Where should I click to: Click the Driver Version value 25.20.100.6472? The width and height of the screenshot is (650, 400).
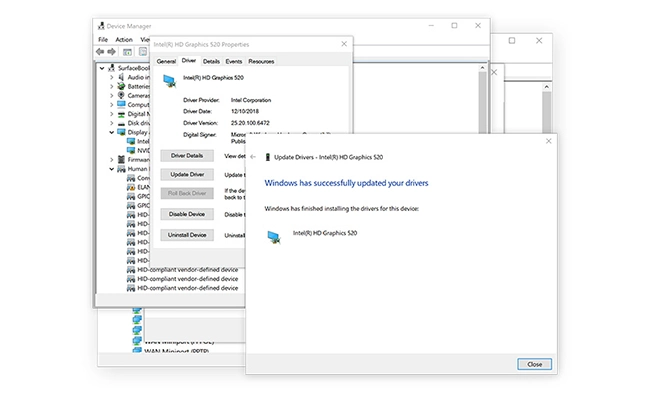[x=250, y=123]
